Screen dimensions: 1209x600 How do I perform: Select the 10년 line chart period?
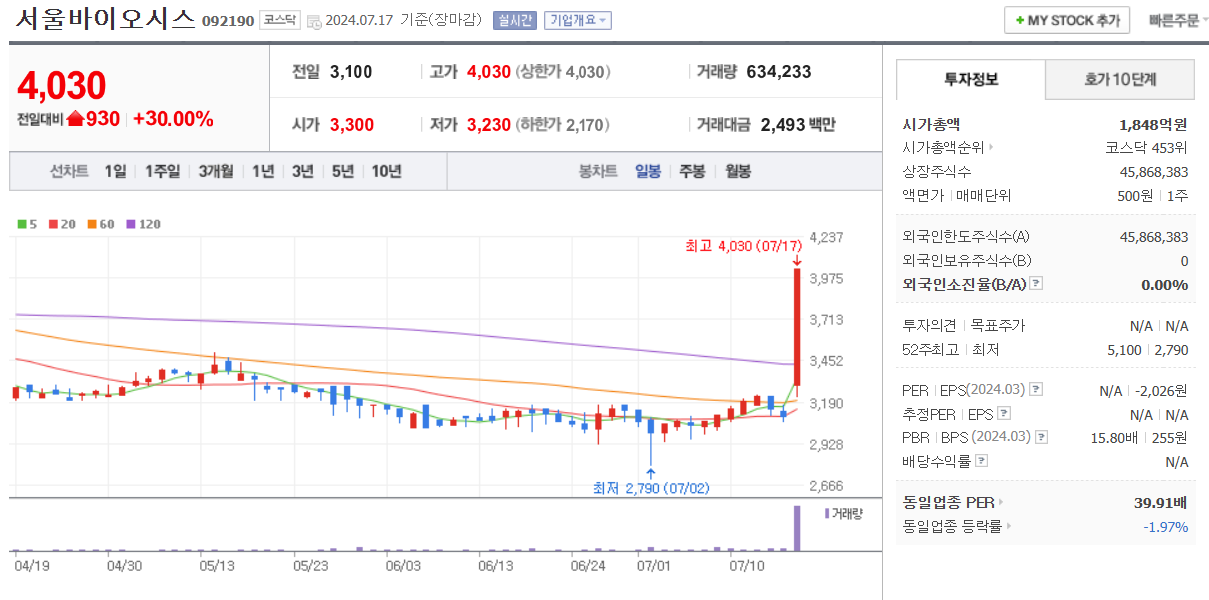pos(386,171)
